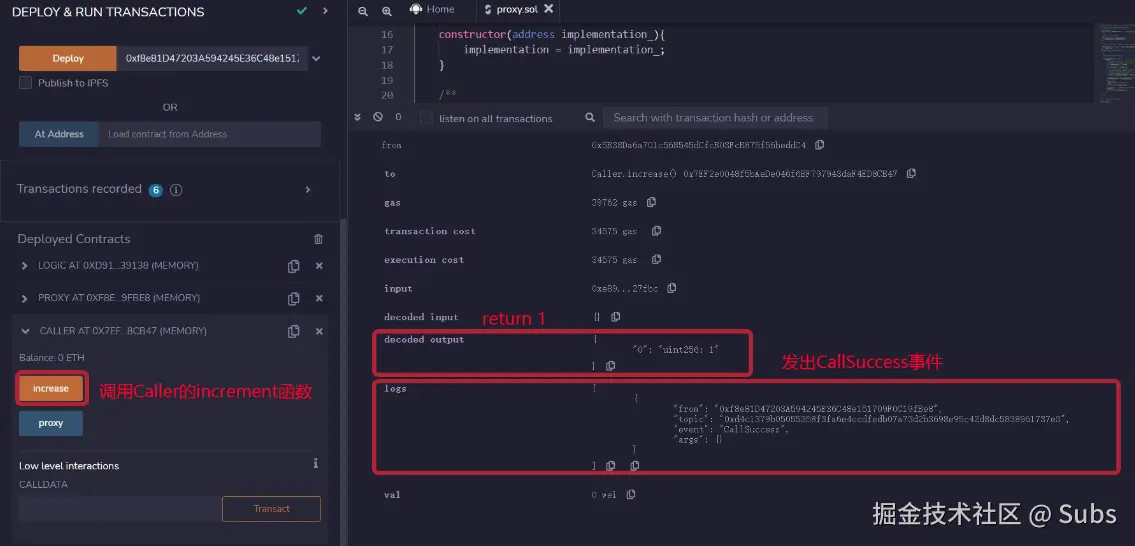Toggle the terminal with double-chevron icon
The height and width of the screenshot is (546, 1135).
(357, 117)
